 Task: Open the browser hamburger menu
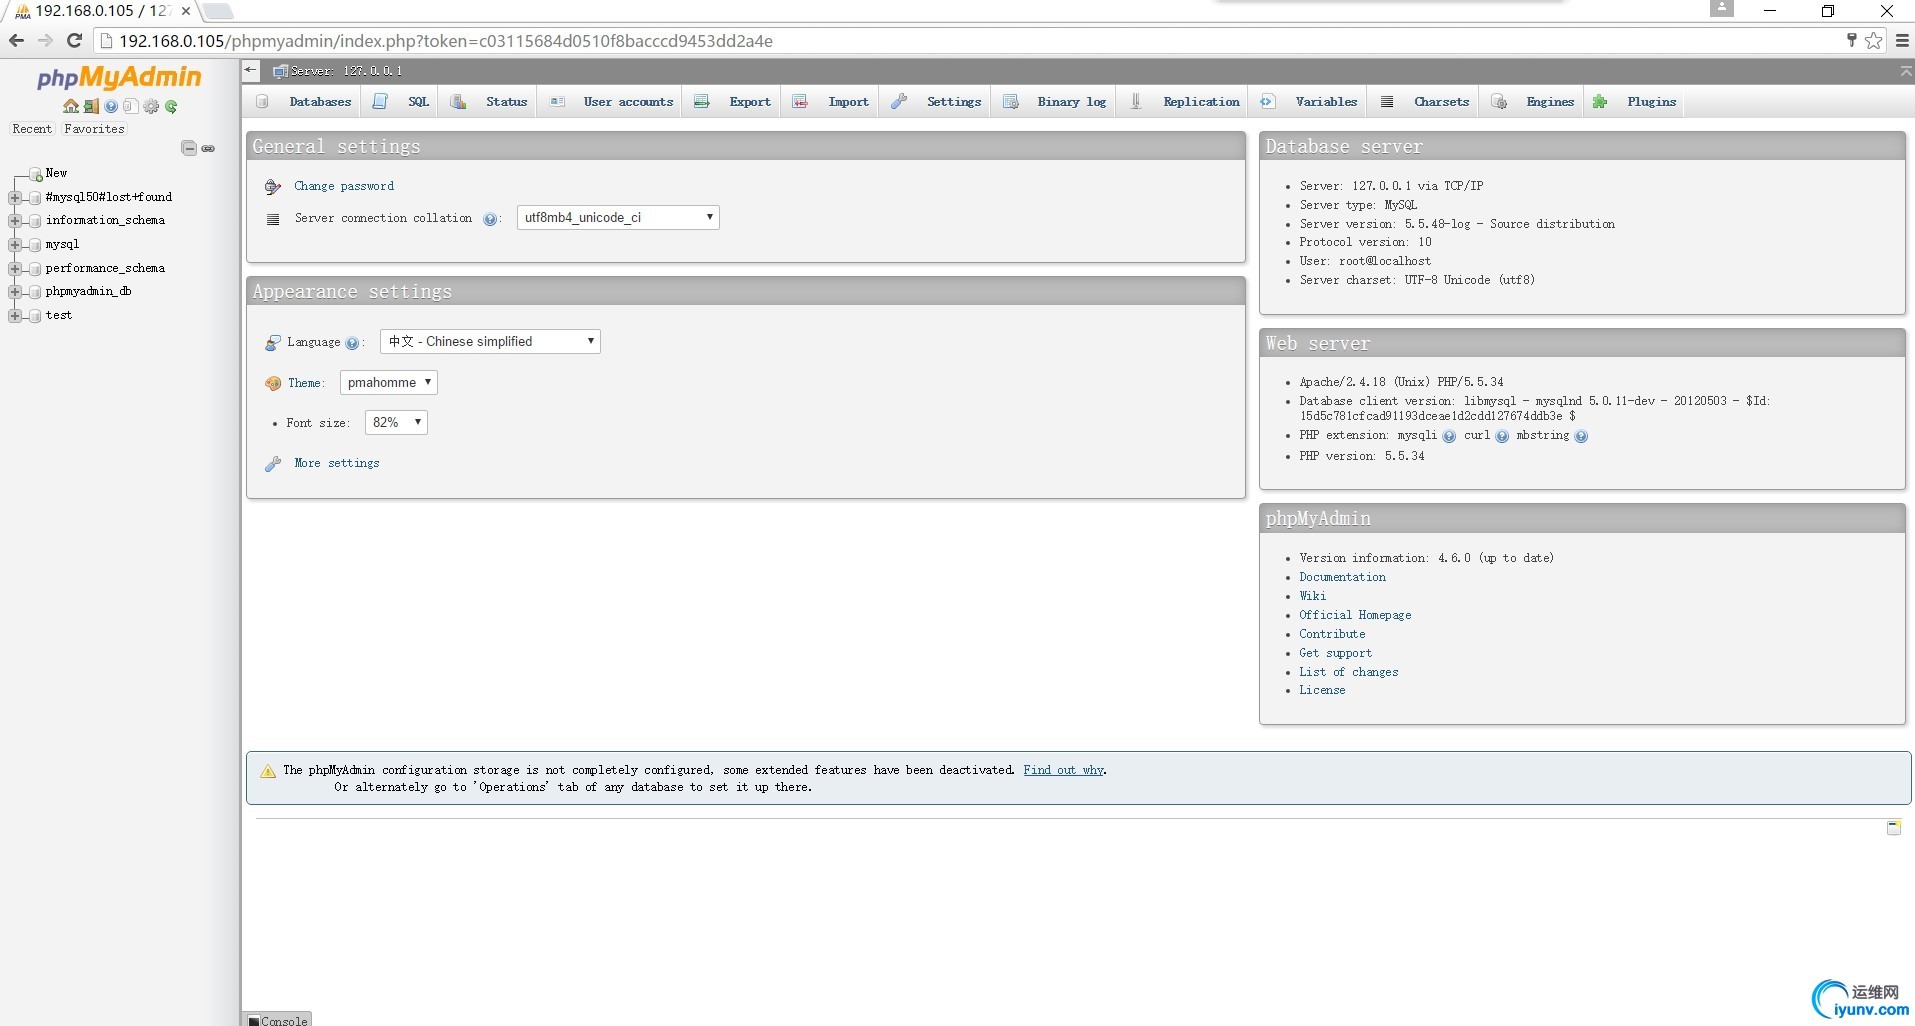point(1903,41)
